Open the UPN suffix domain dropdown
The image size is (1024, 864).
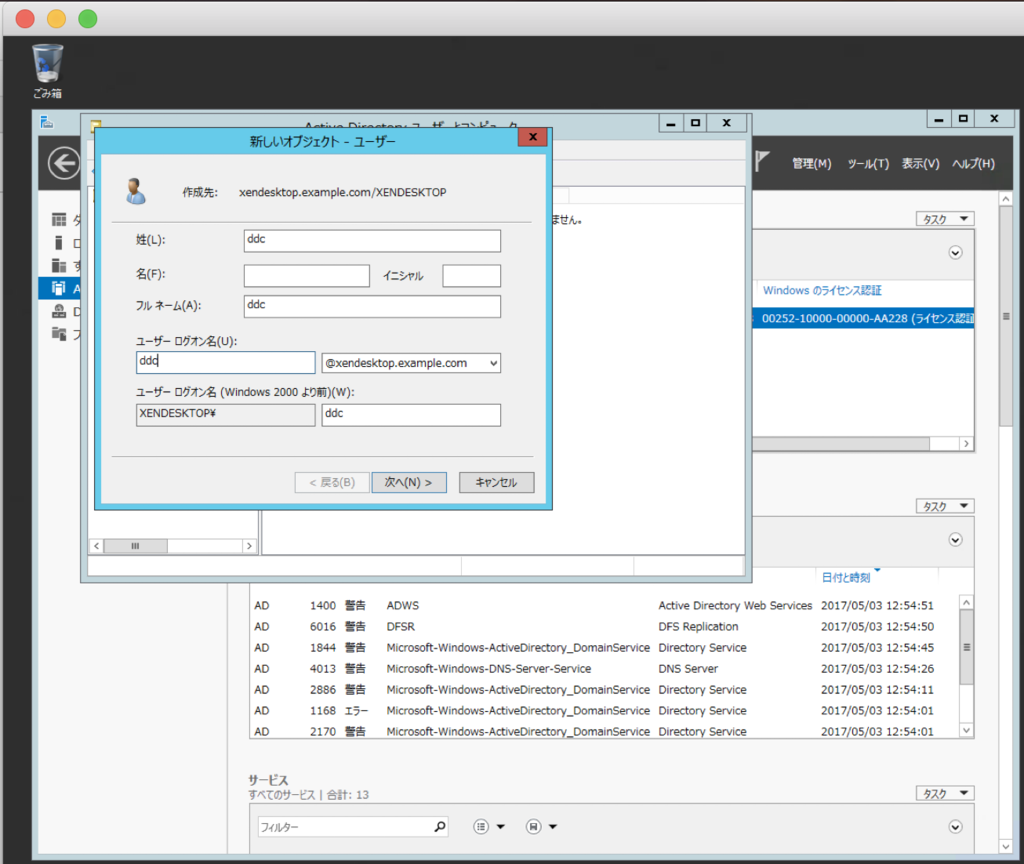[494, 363]
